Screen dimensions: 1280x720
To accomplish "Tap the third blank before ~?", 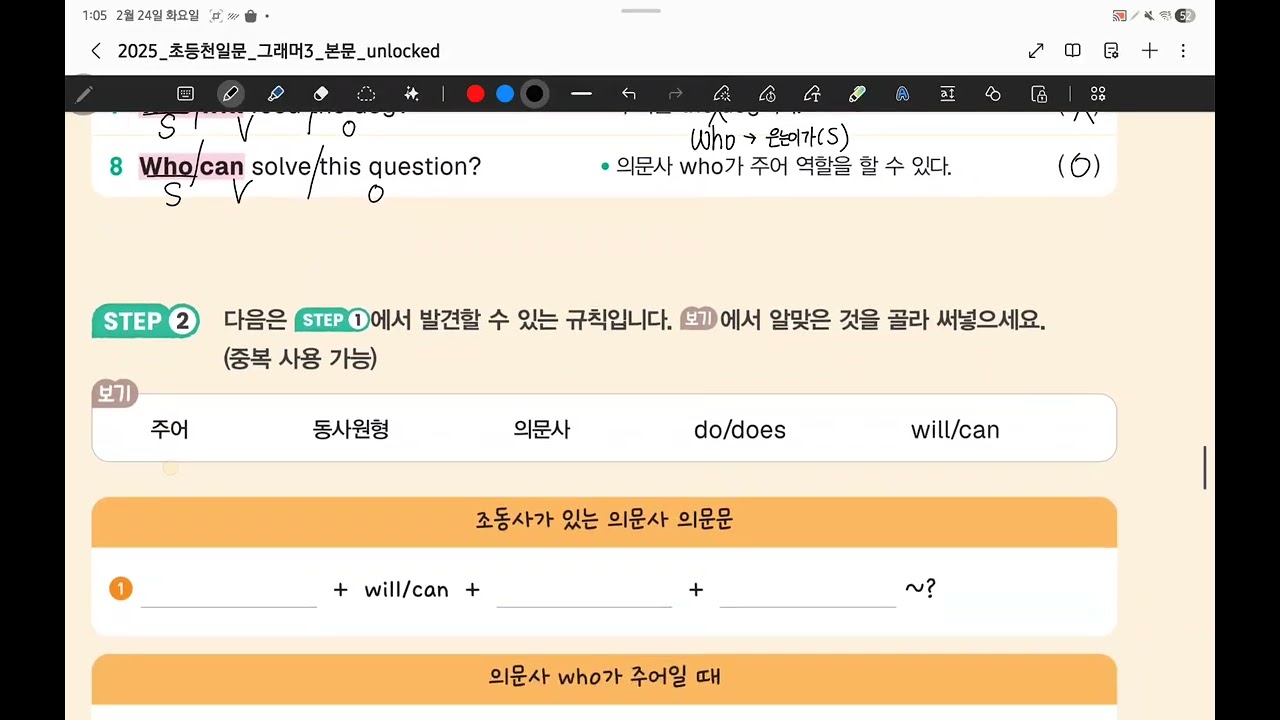I will (808, 590).
